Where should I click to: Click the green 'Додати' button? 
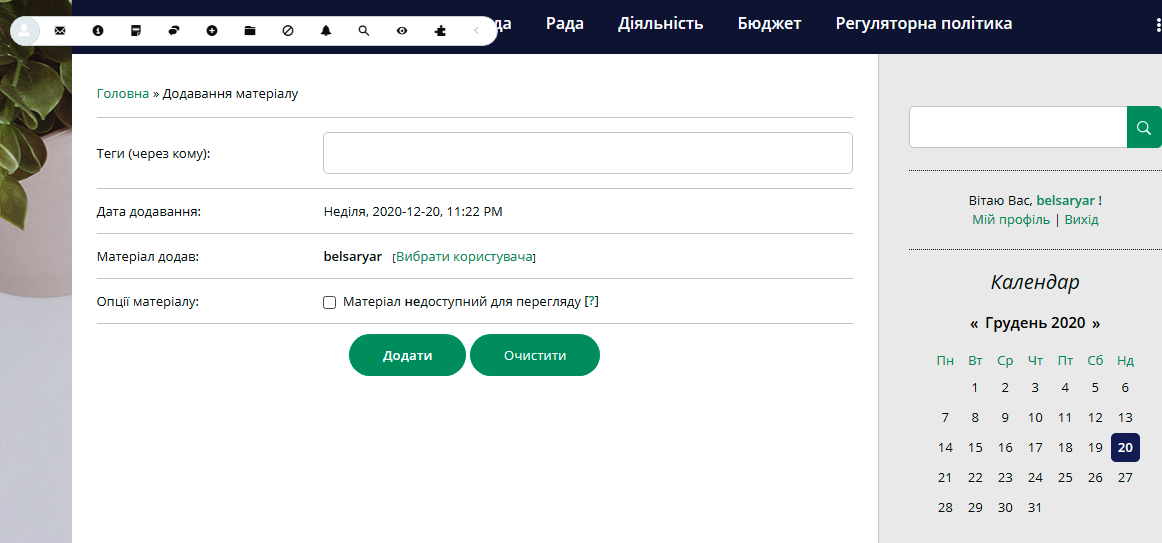click(x=407, y=355)
